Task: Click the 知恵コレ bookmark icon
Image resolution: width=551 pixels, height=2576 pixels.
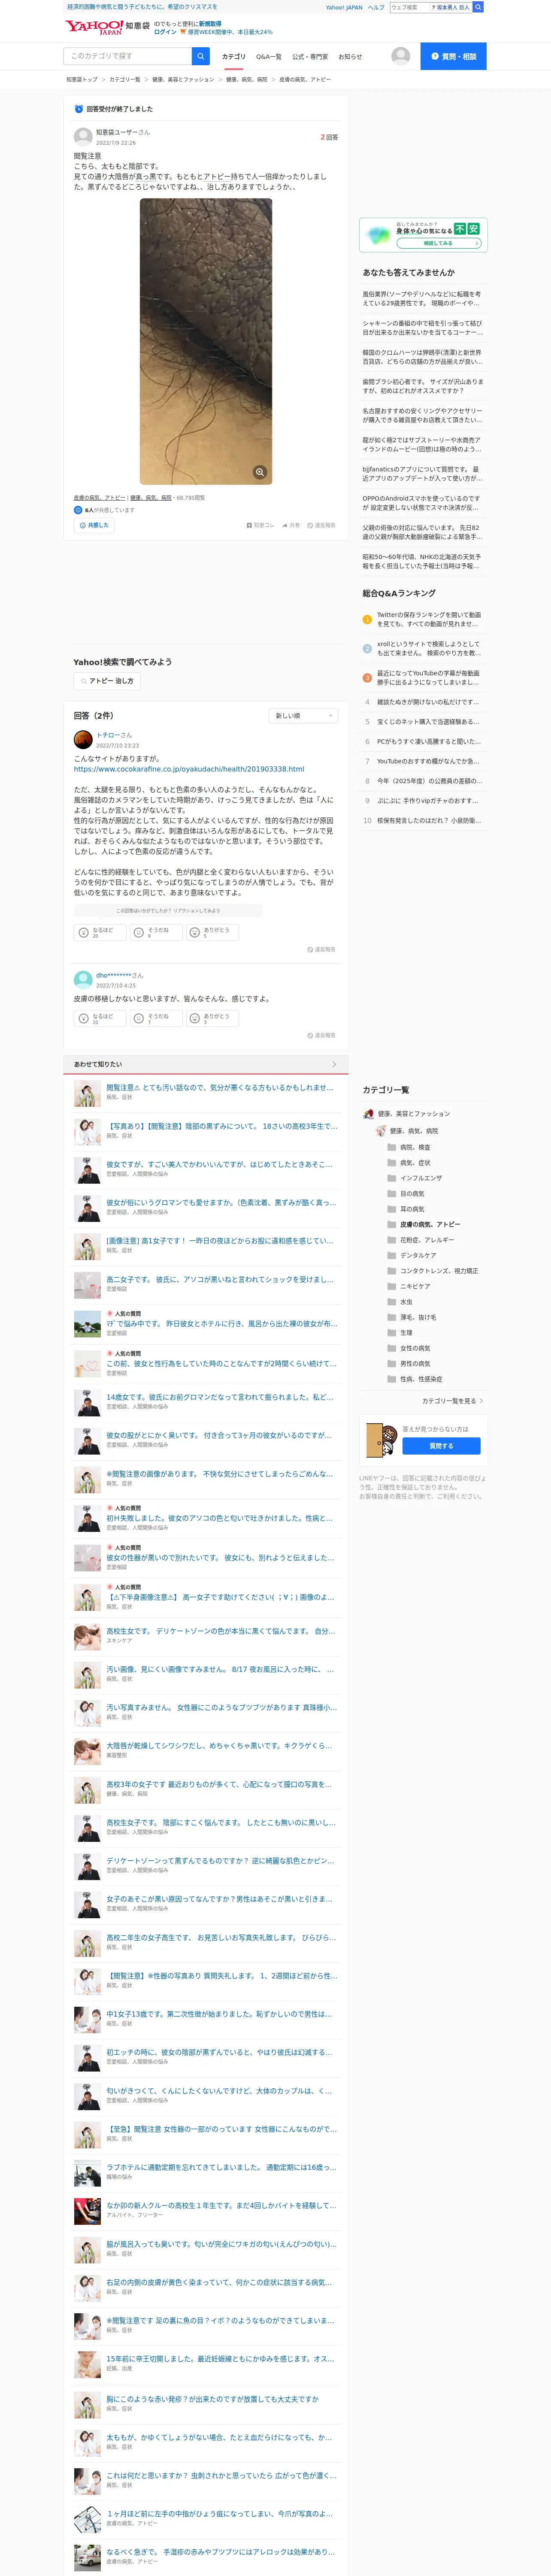Action: pyautogui.click(x=260, y=525)
